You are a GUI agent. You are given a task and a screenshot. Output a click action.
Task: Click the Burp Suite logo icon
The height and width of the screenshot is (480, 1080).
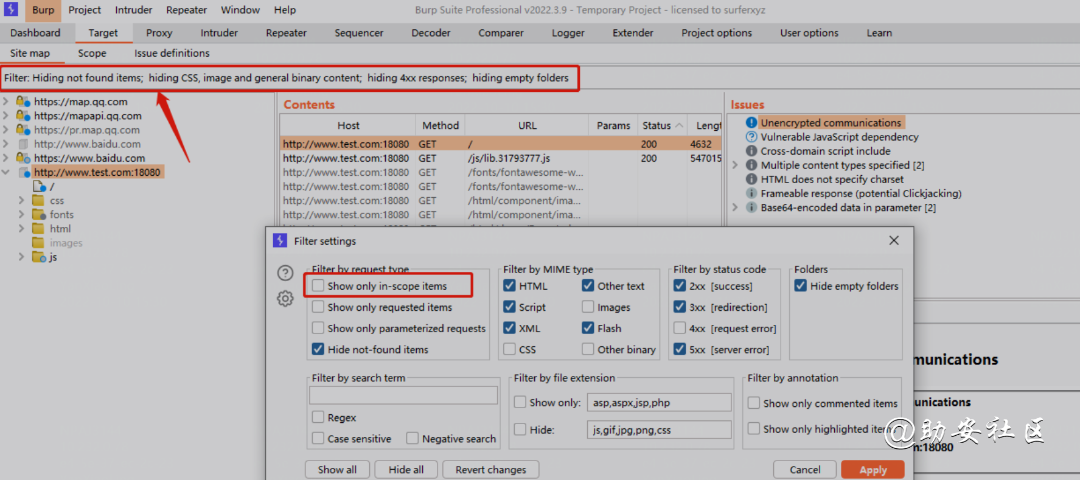[x=11, y=10]
